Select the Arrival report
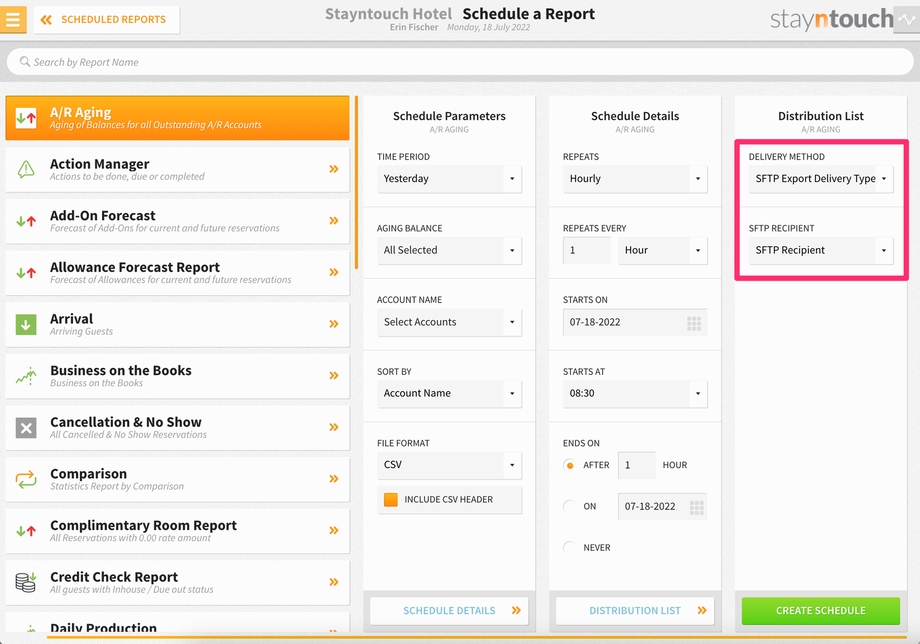This screenshot has height=644, width=920. 177,324
